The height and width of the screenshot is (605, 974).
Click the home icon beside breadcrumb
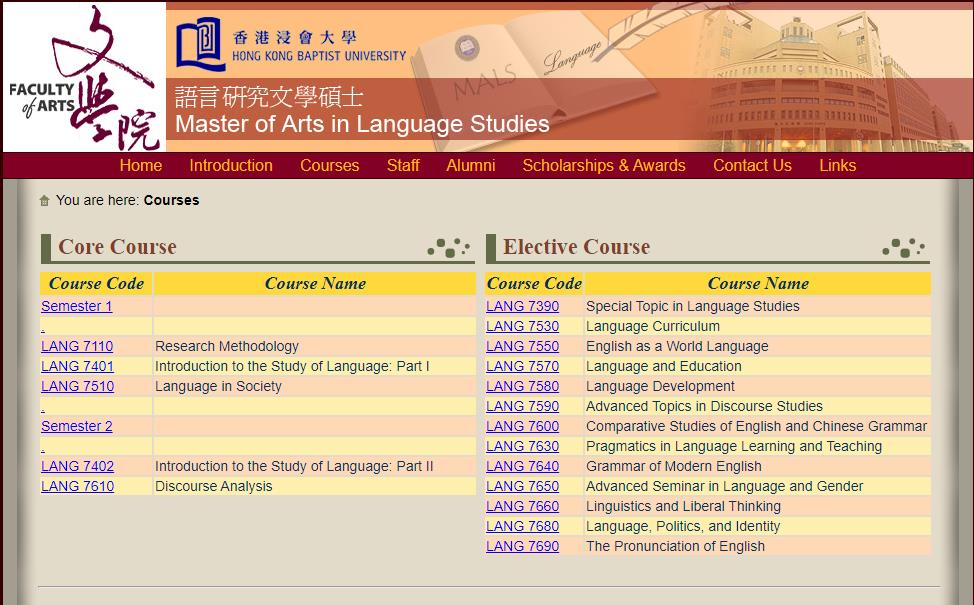click(44, 201)
